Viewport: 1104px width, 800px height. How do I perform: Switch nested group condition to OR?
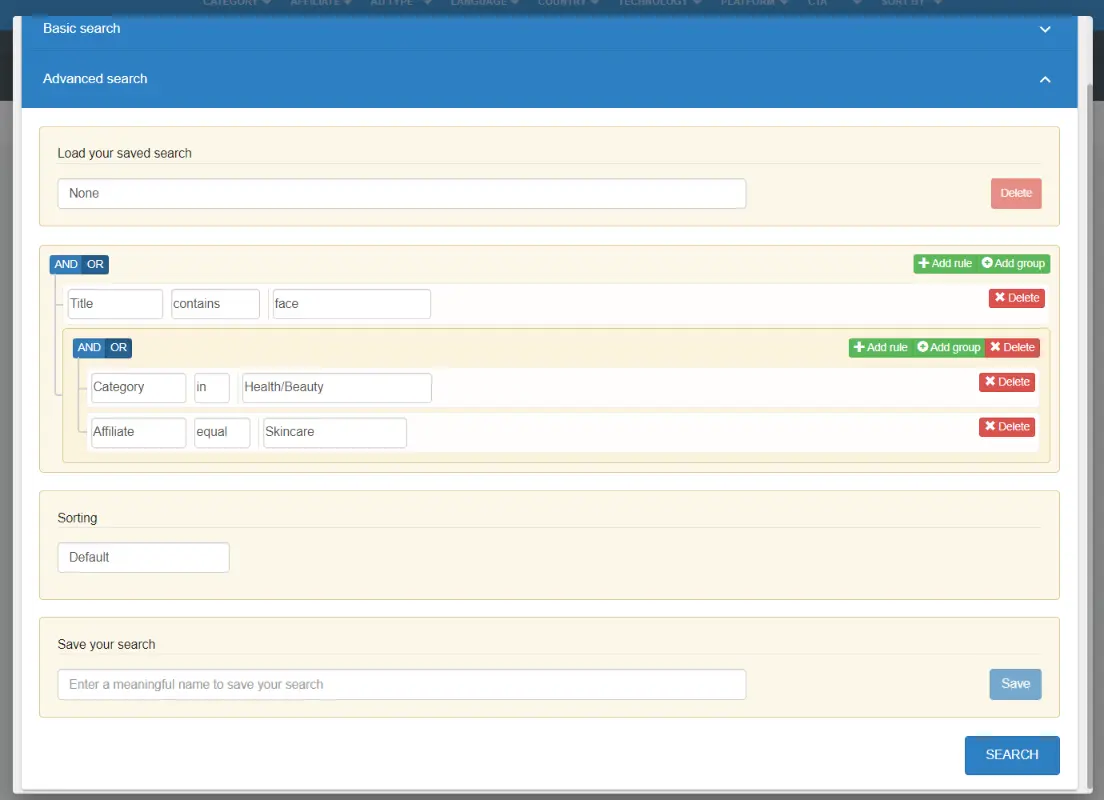[118, 348]
